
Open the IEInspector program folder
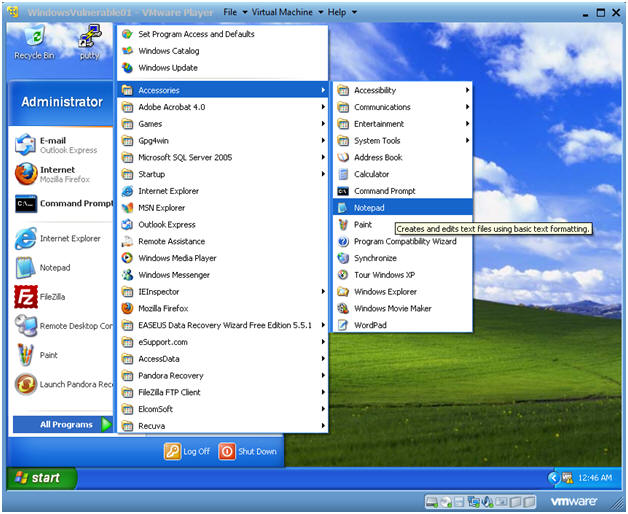click(223, 292)
